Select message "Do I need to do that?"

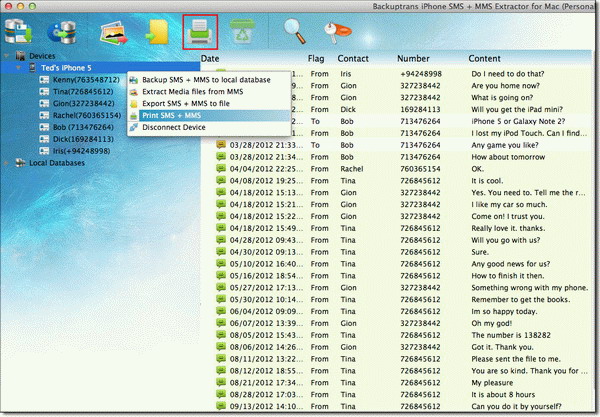(x=507, y=74)
